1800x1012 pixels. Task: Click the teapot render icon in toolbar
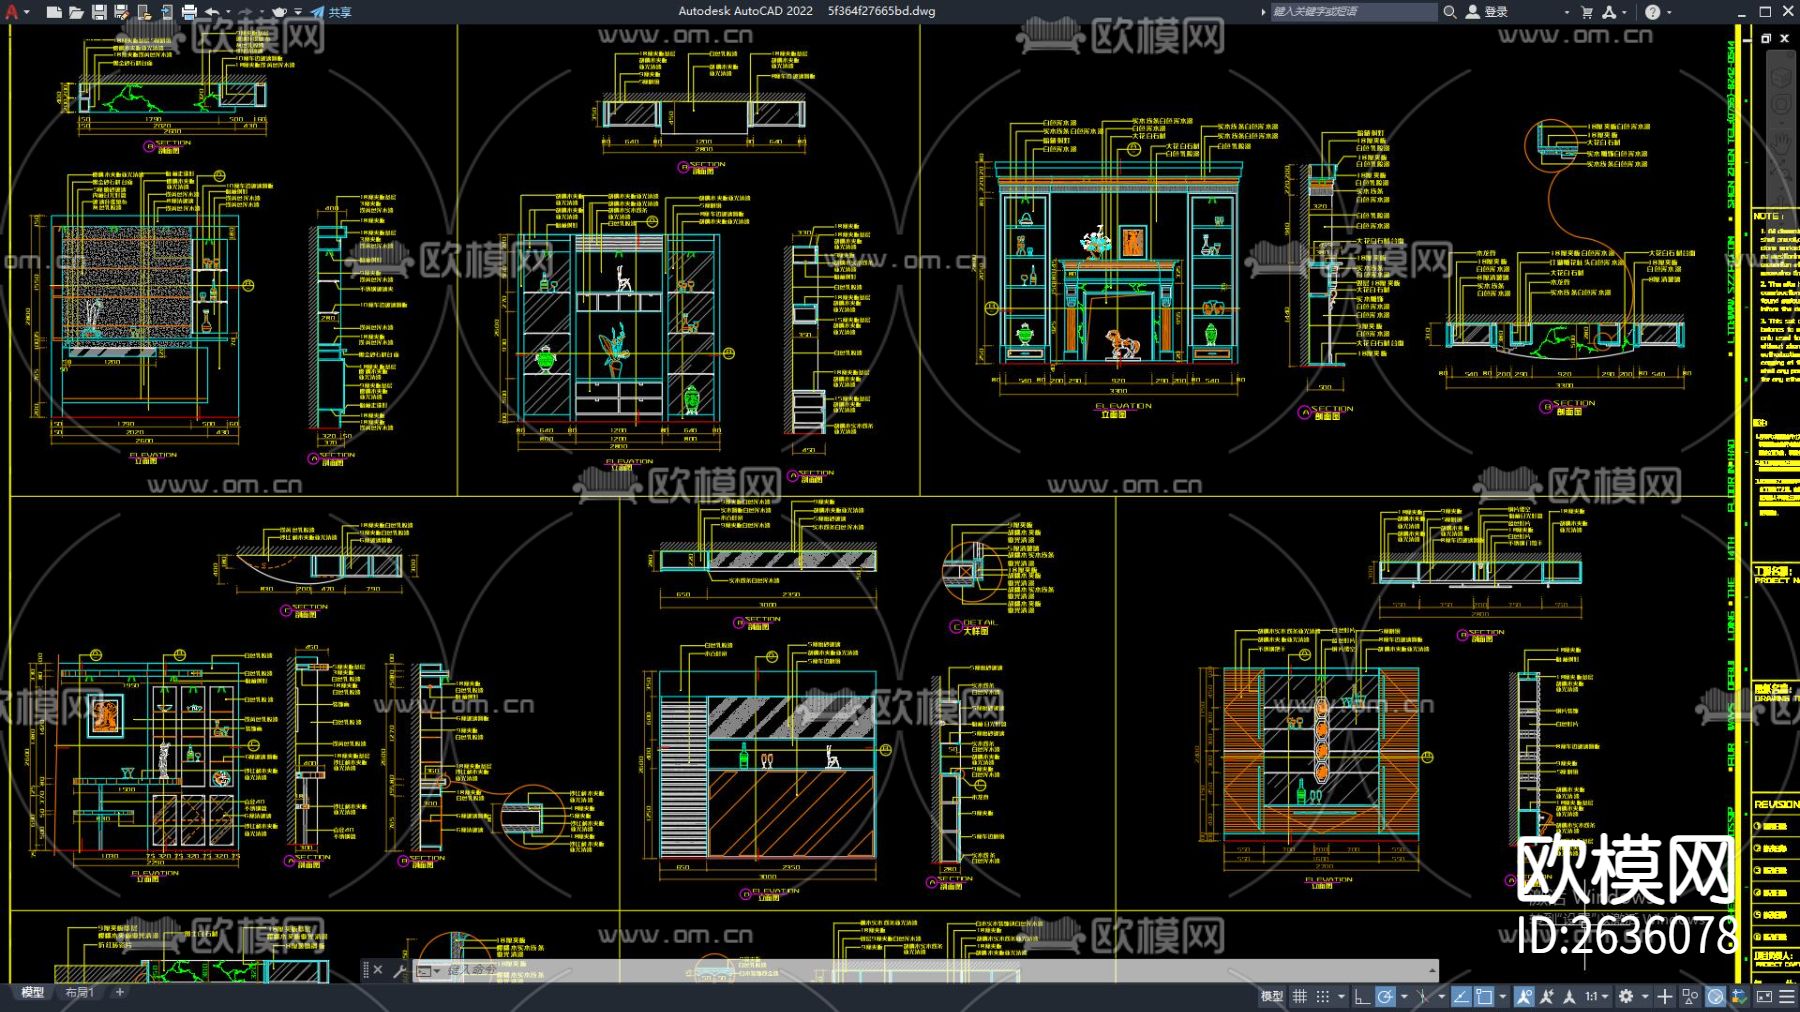tap(280, 12)
